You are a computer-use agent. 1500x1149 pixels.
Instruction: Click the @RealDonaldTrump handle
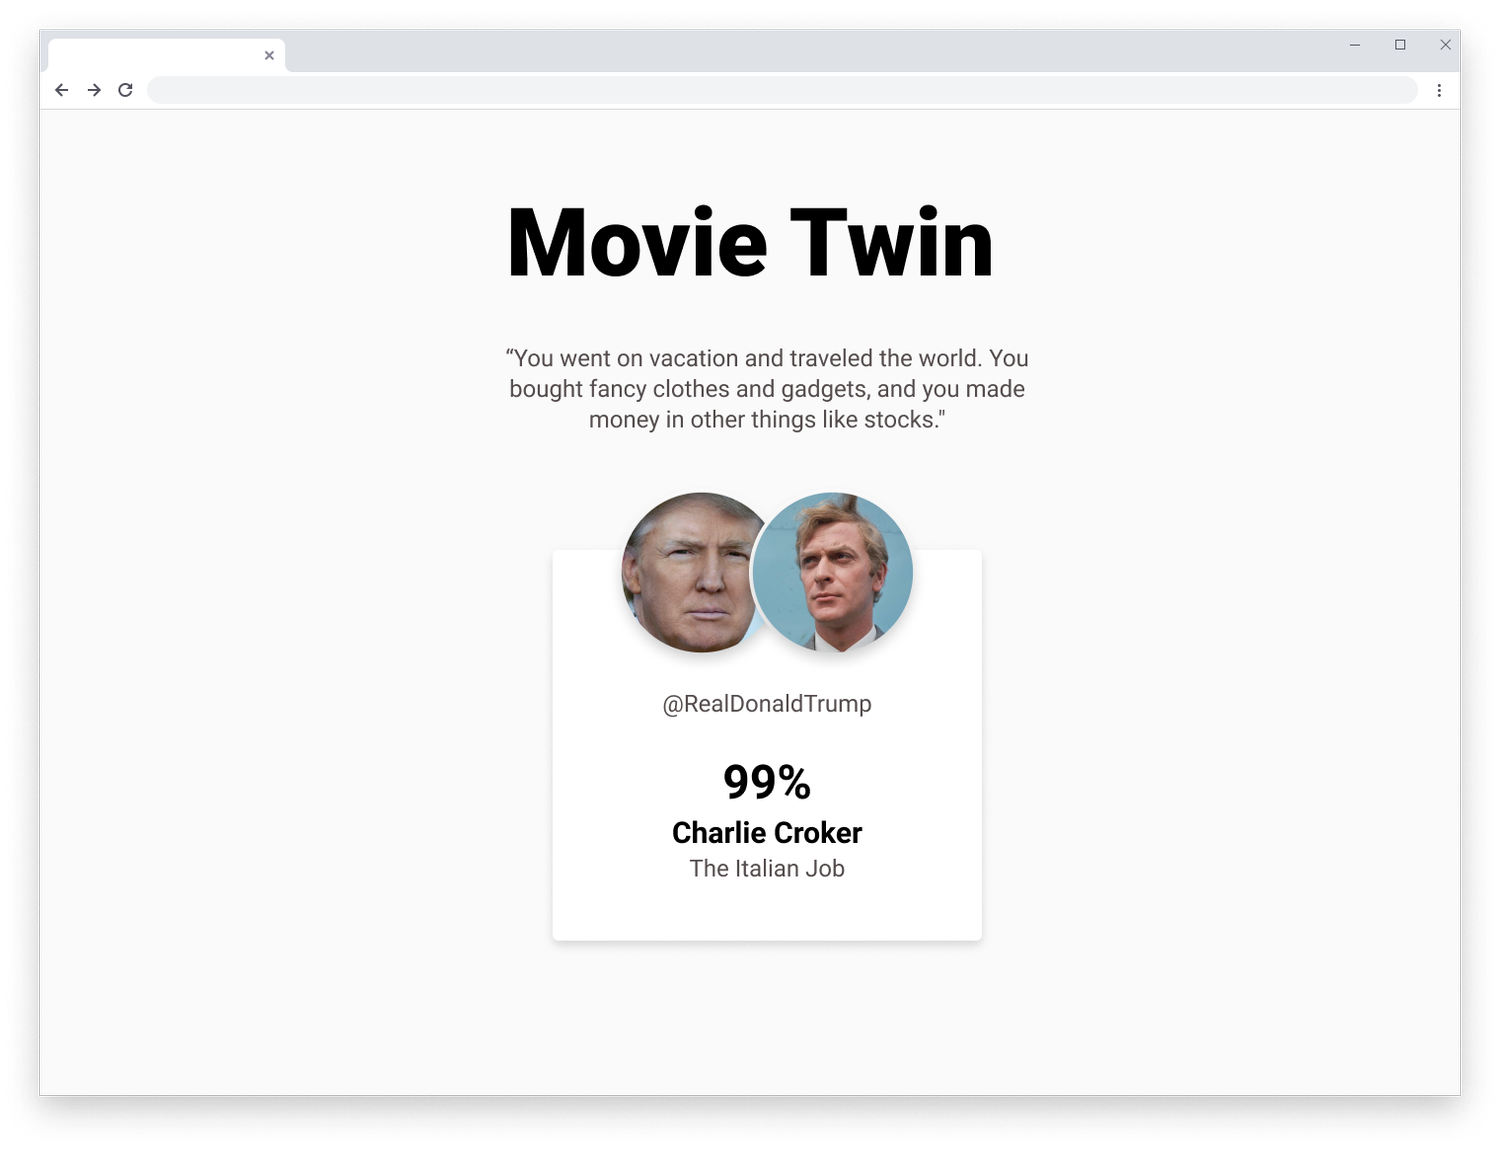coord(767,704)
